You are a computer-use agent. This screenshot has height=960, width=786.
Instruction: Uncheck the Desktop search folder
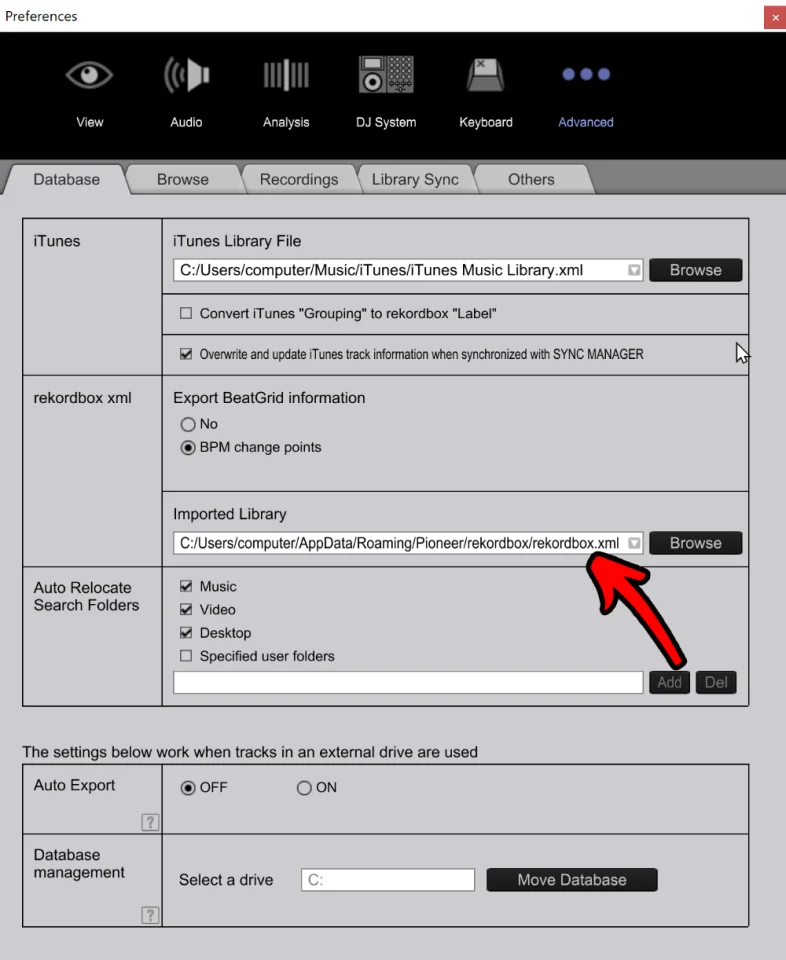point(186,633)
